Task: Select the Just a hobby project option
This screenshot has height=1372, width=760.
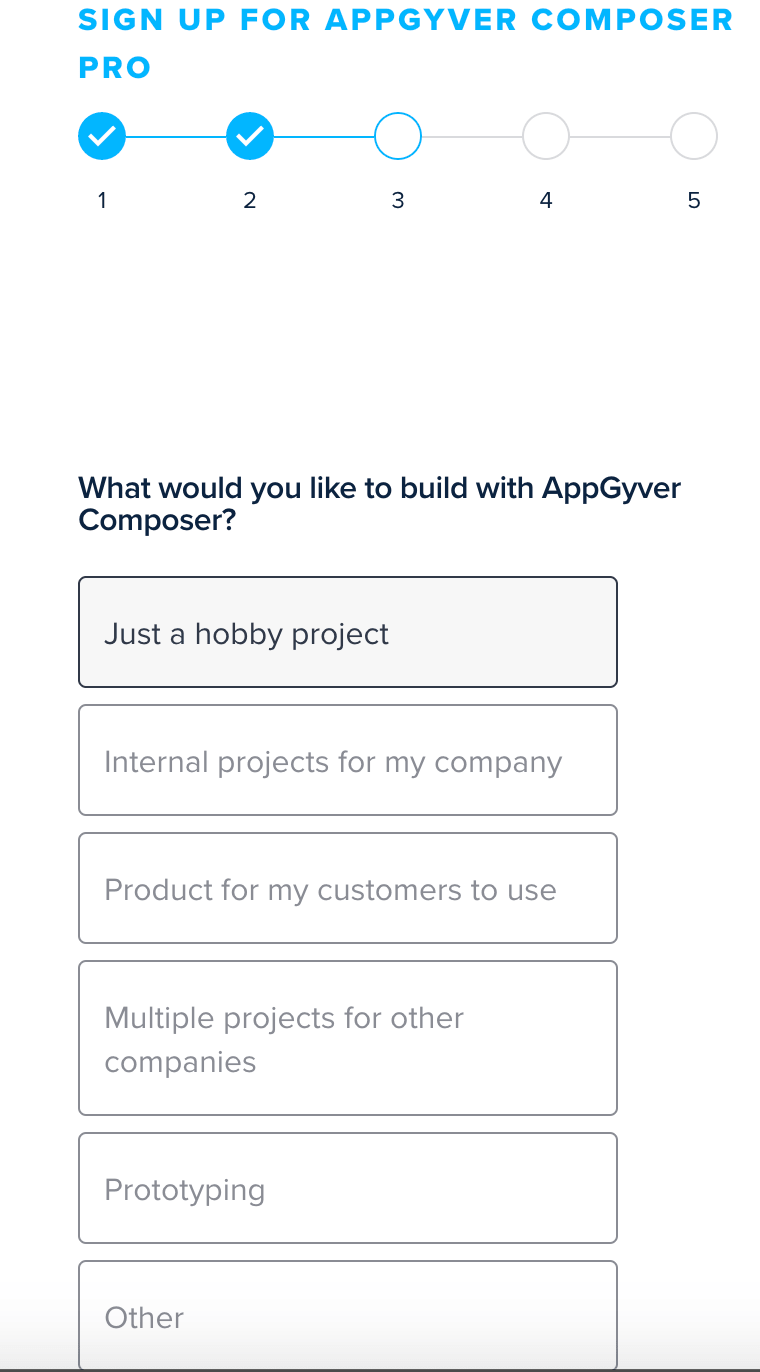Action: click(348, 632)
